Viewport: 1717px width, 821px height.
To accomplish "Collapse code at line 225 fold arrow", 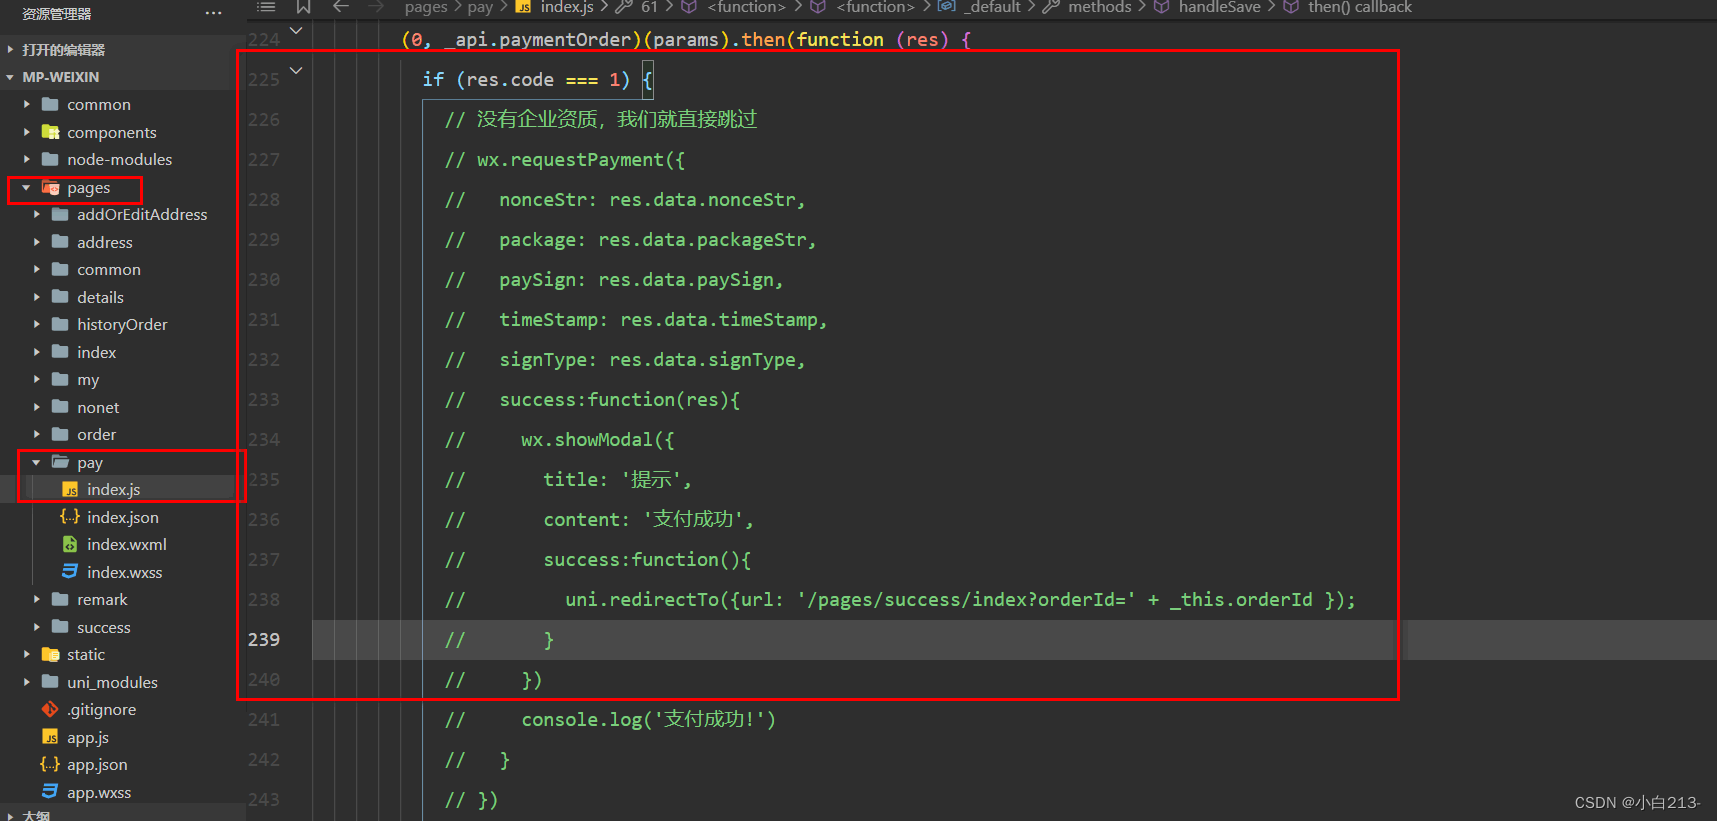I will tap(296, 71).
